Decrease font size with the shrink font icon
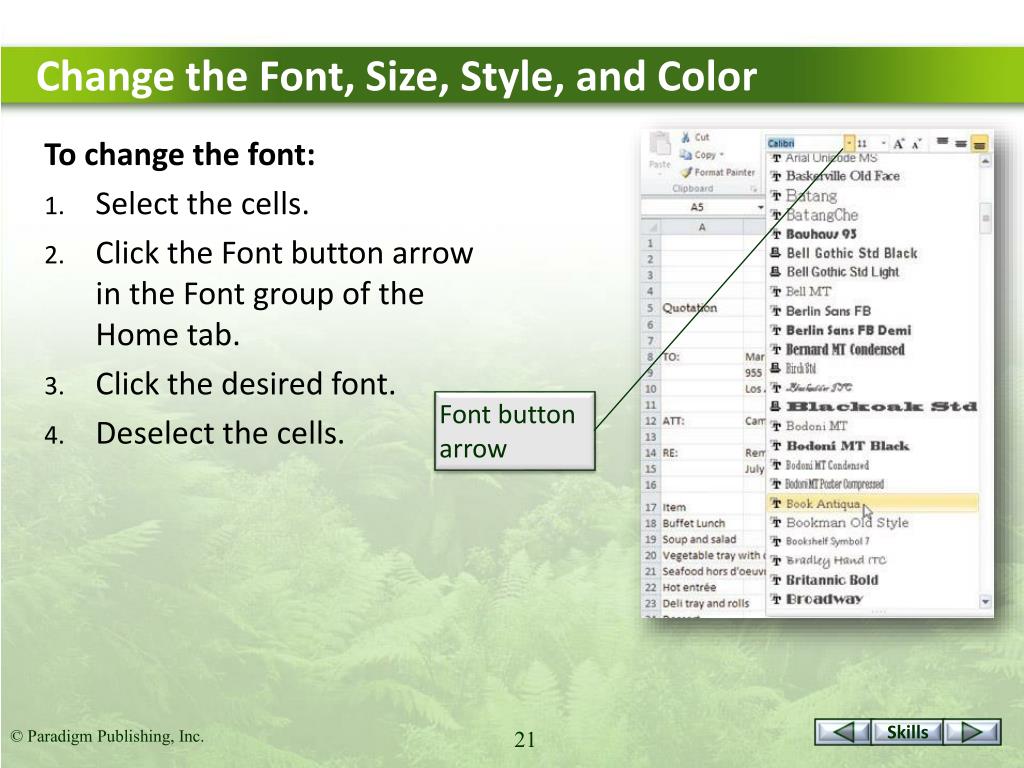1024x768 pixels. pos(916,144)
